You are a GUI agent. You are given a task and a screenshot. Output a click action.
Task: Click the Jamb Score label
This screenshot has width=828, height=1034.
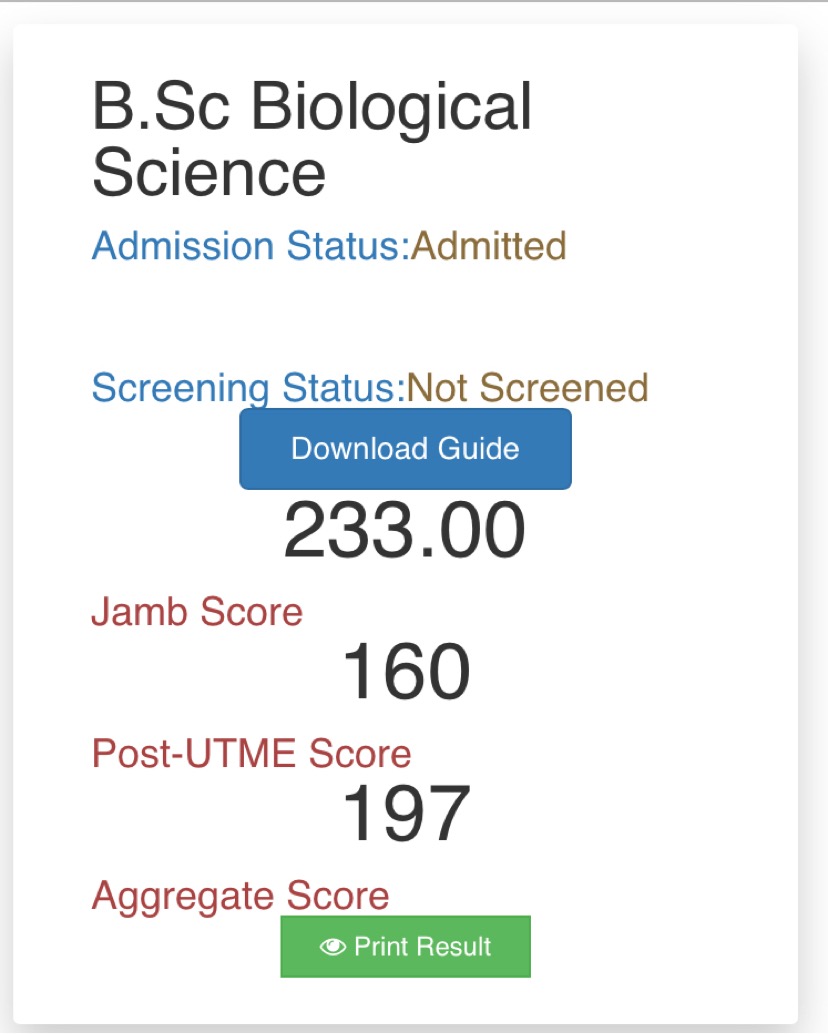pos(197,611)
